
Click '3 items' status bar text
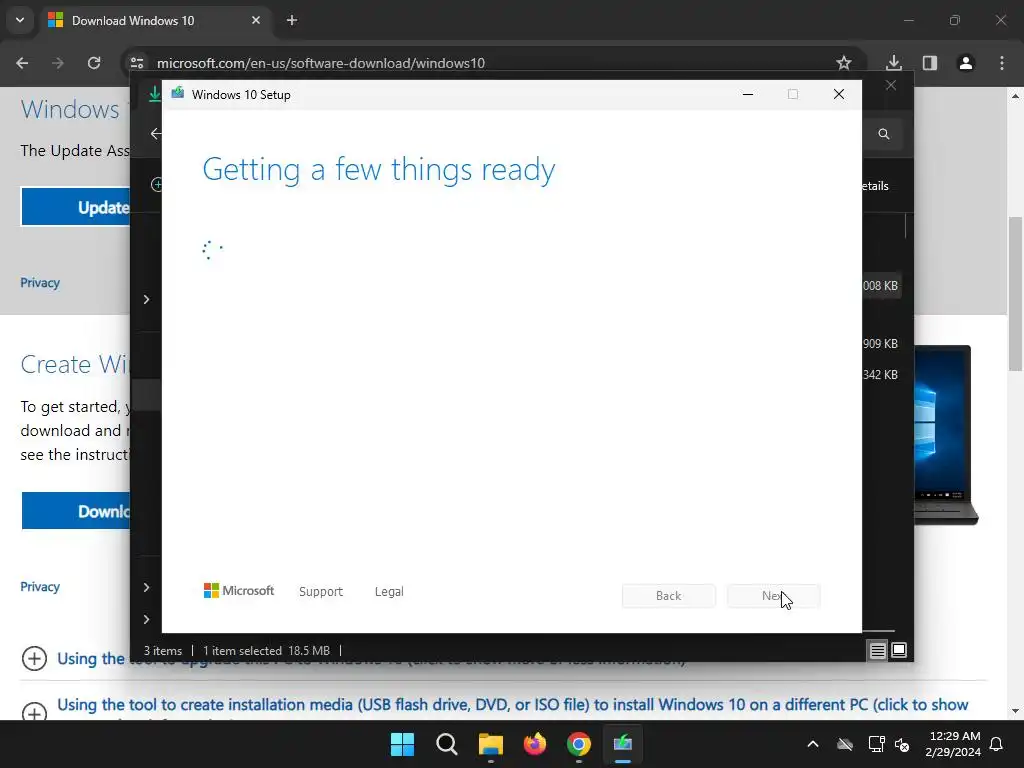(163, 650)
